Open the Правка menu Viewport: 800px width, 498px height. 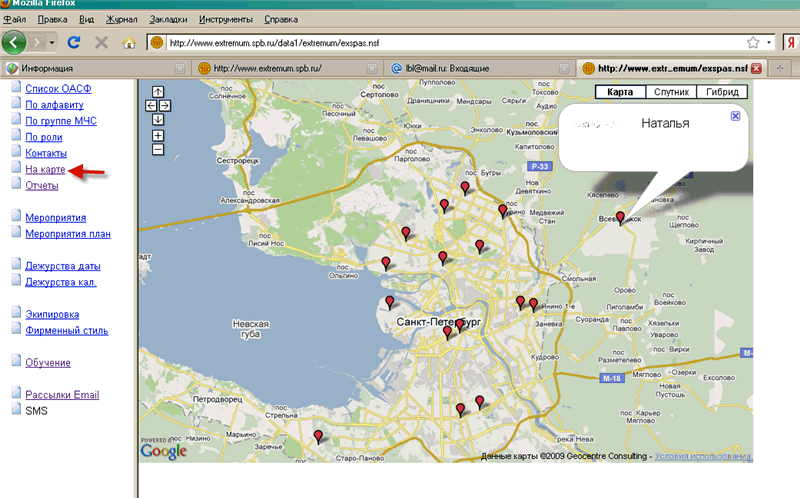pos(52,19)
